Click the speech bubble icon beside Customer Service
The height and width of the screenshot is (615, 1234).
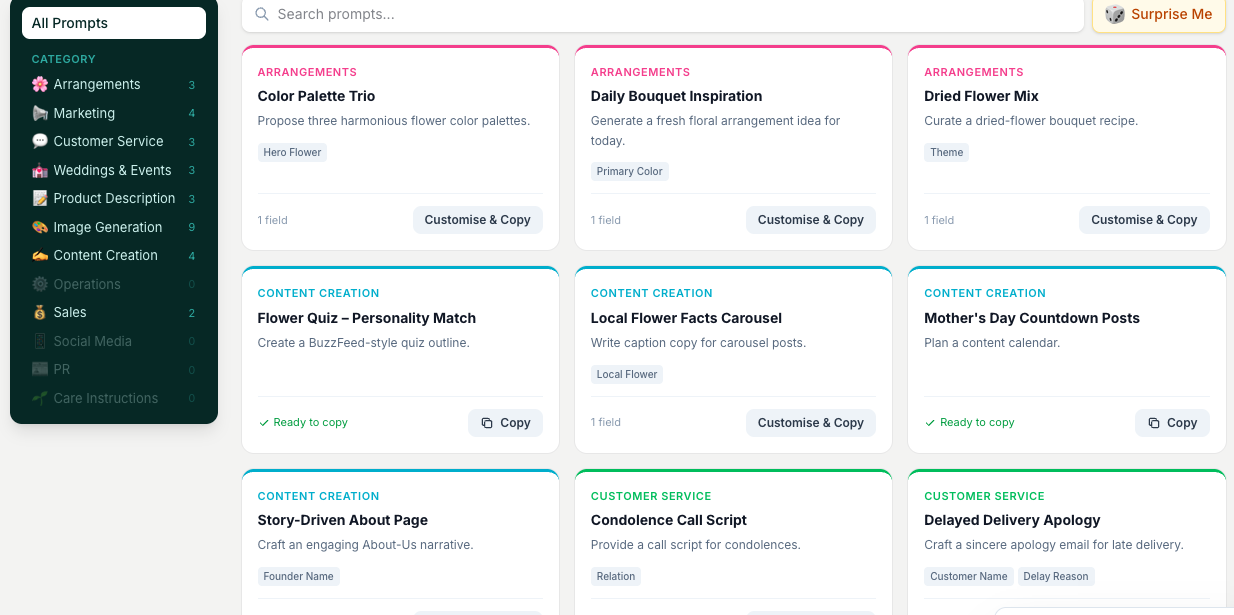40,141
